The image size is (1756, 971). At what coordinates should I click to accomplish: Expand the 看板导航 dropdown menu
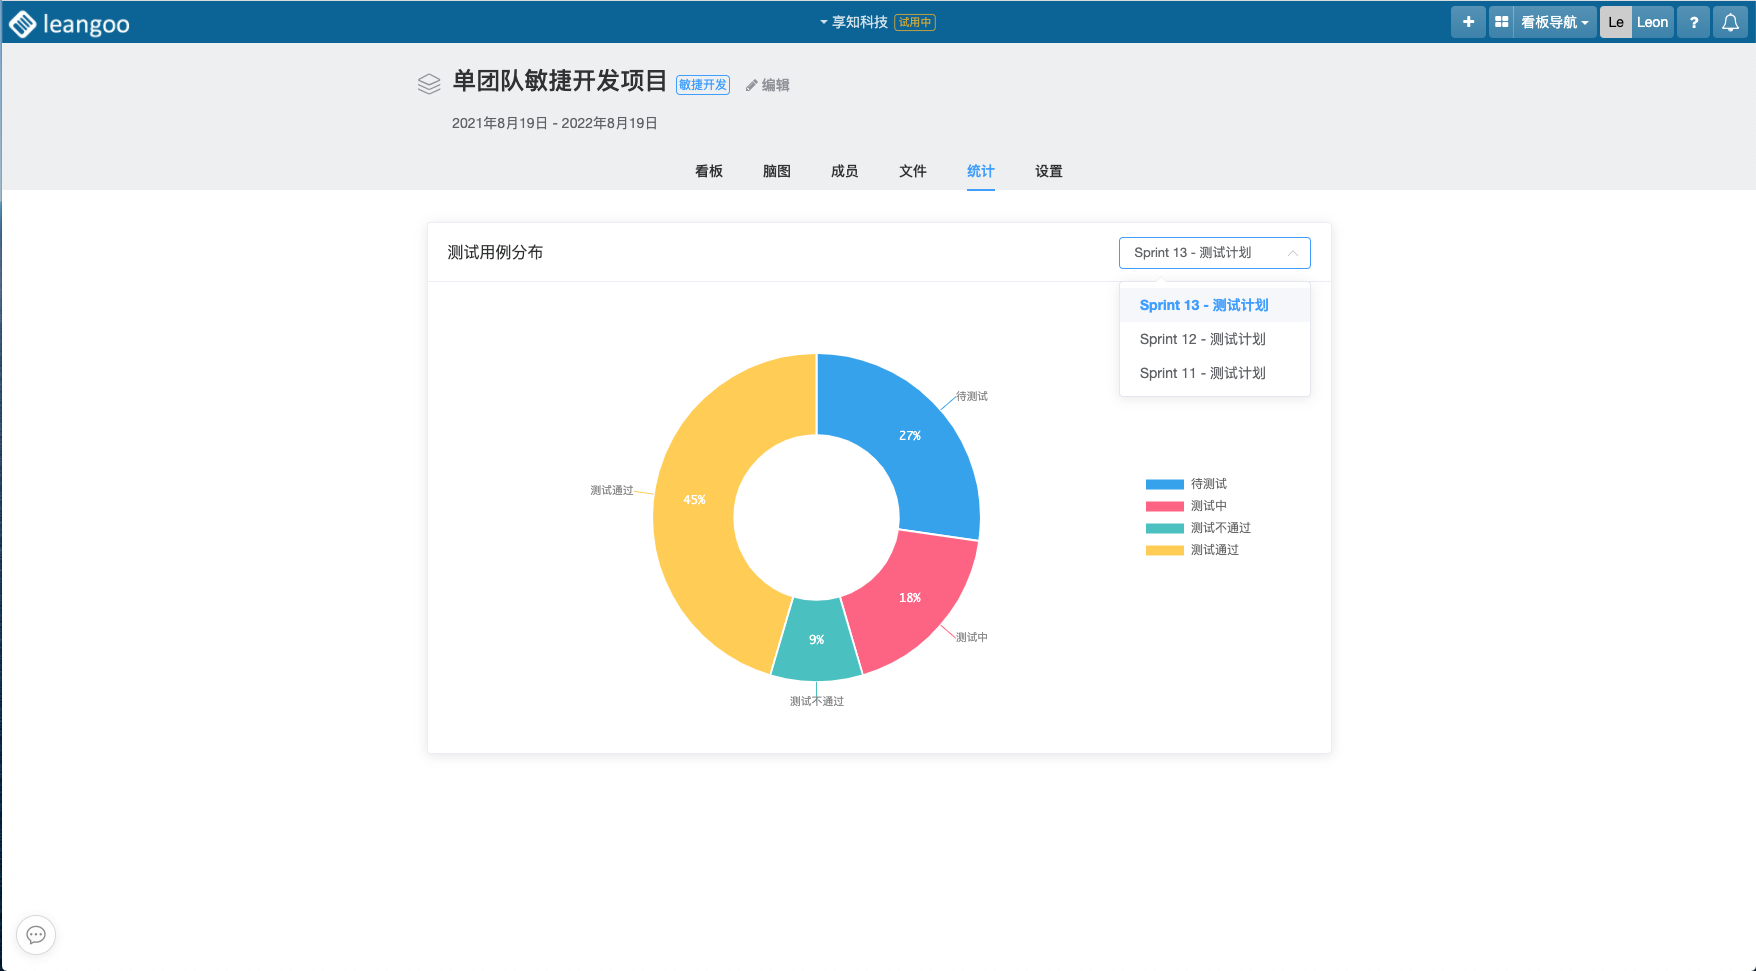pos(1554,22)
